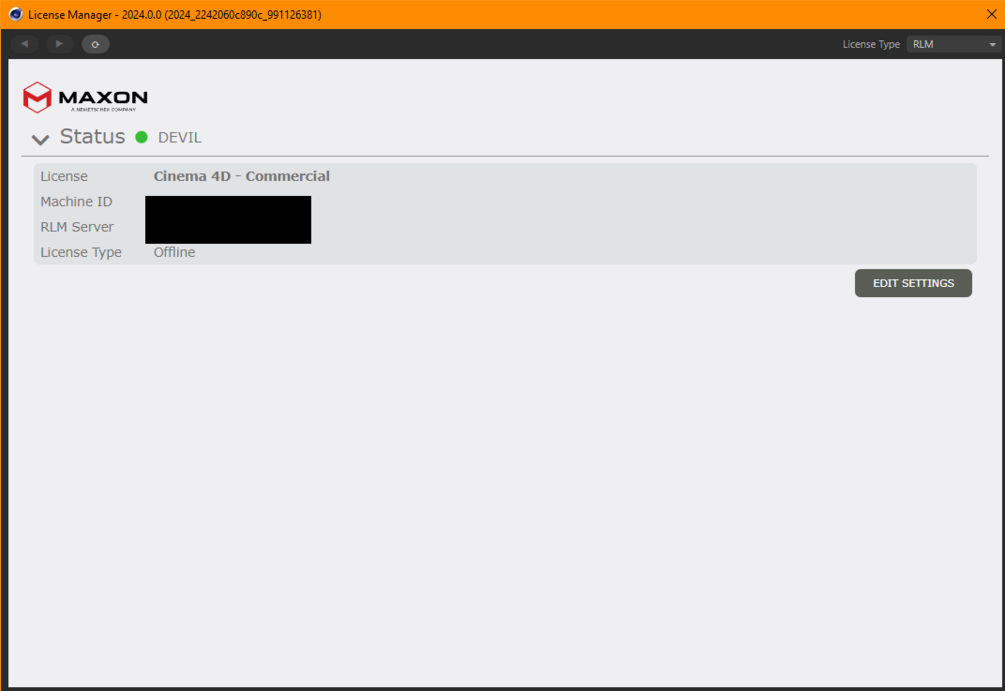Click the 'Offline' license type value
The height and width of the screenshot is (691, 1005).
174,252
